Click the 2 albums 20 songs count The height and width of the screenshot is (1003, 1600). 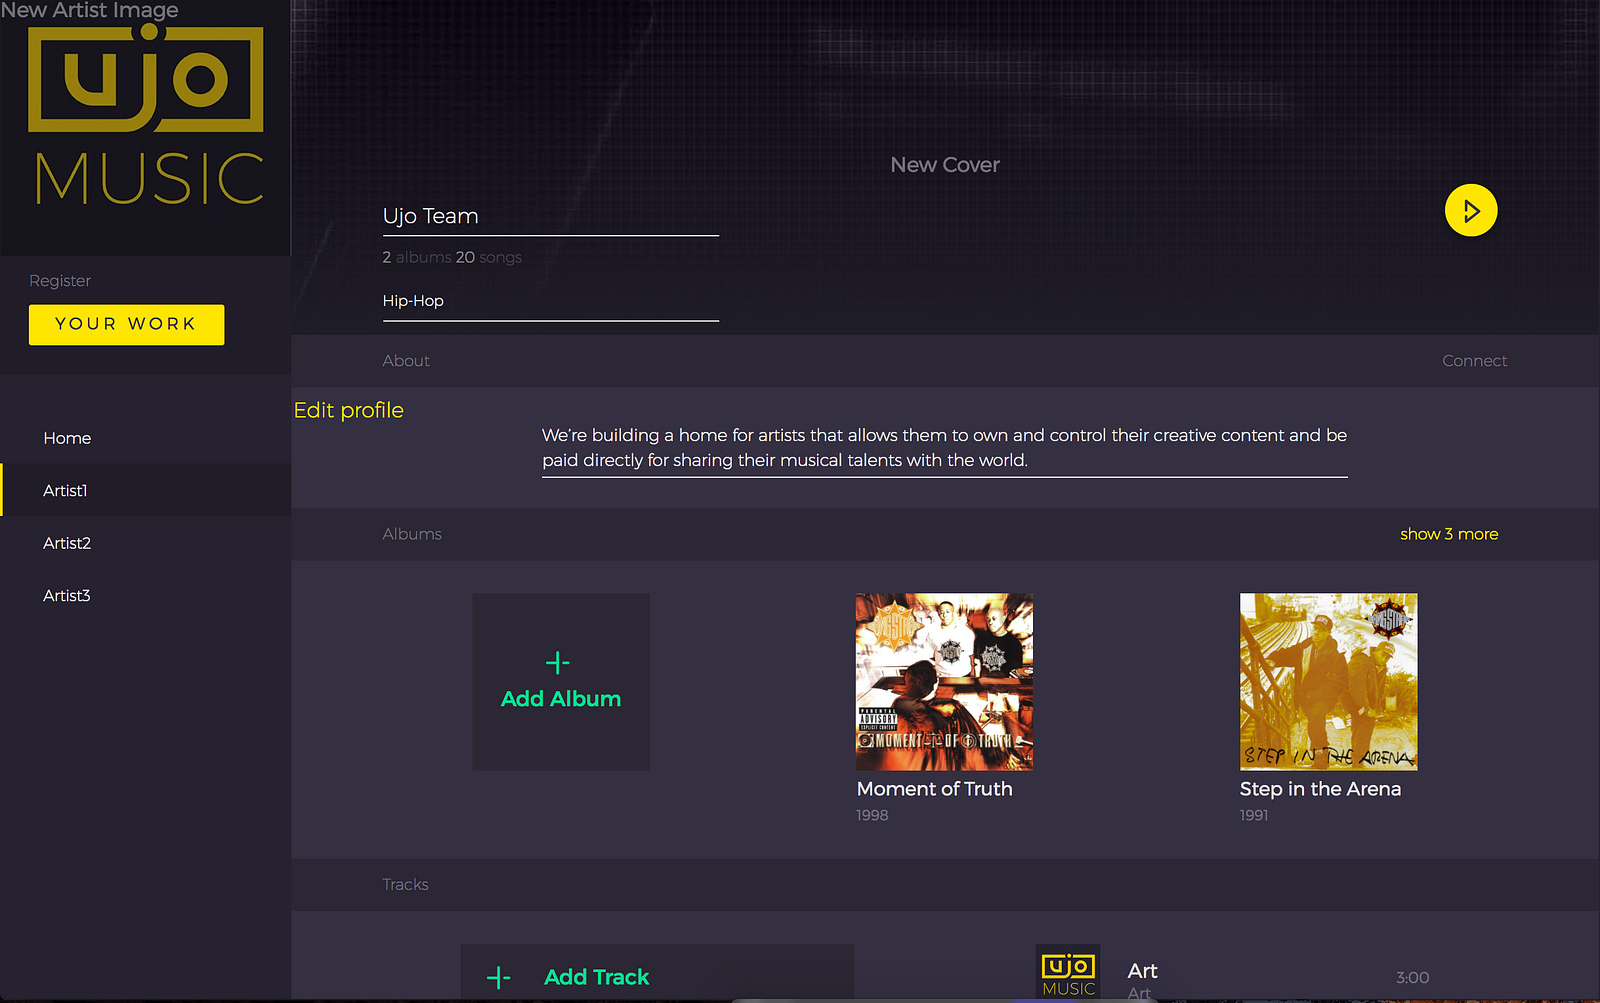(x=452, y=257)
